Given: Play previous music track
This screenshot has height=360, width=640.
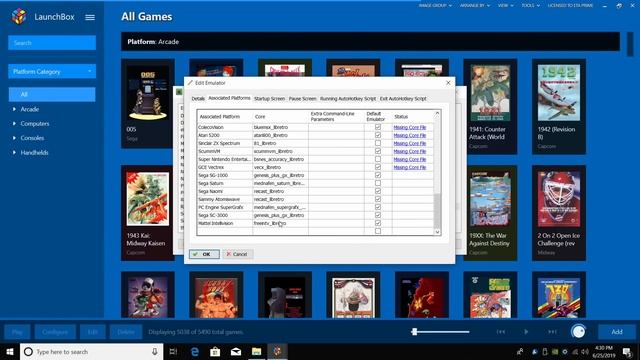Looking at the screenshot, I should pyautogui.click(x=501, y=332).
